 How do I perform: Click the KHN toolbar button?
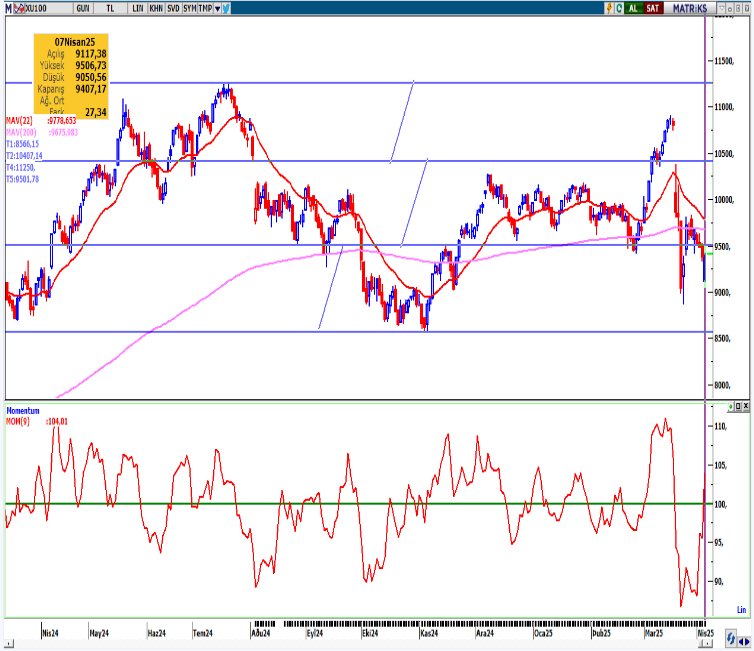click(x=156, y=8)
